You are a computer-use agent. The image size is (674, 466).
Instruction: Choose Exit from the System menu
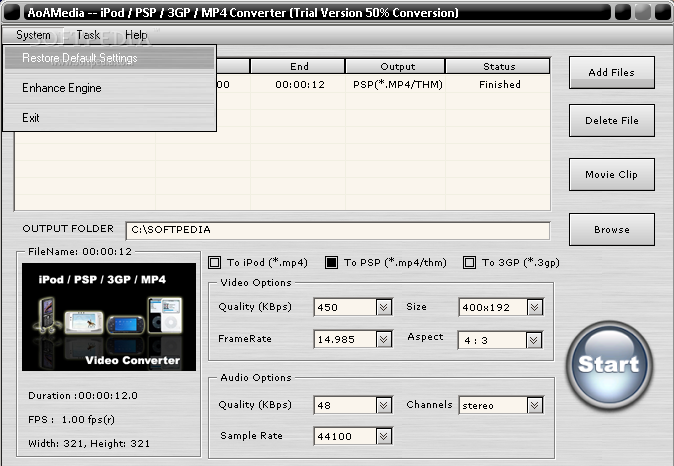[x=109, y=118]
